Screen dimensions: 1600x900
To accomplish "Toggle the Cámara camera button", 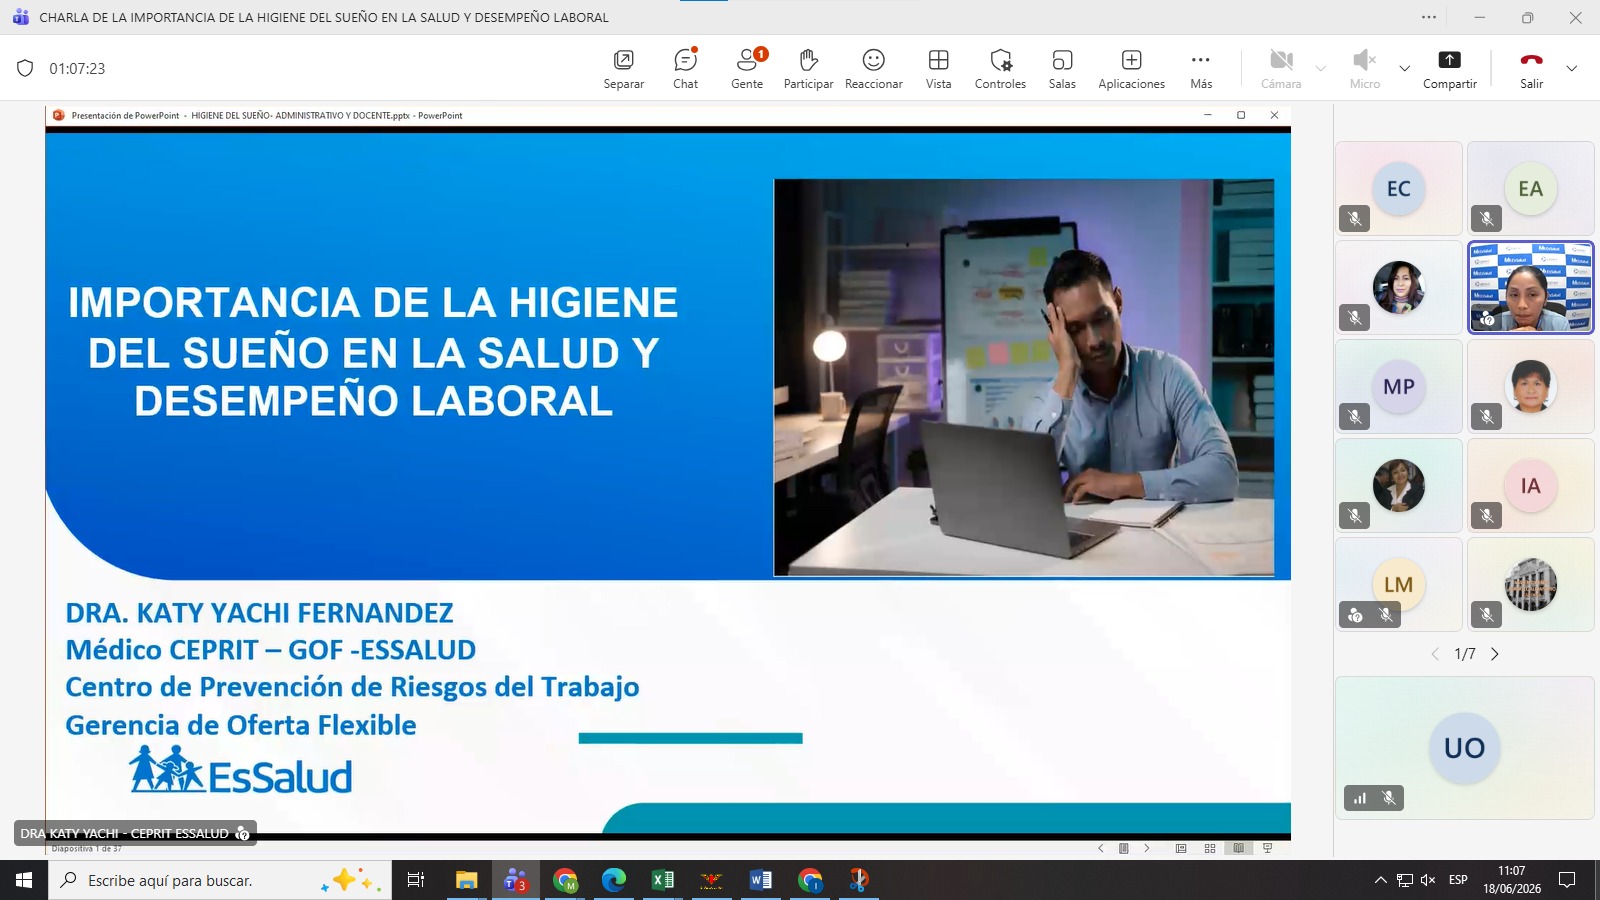I will click(1281, 68).
